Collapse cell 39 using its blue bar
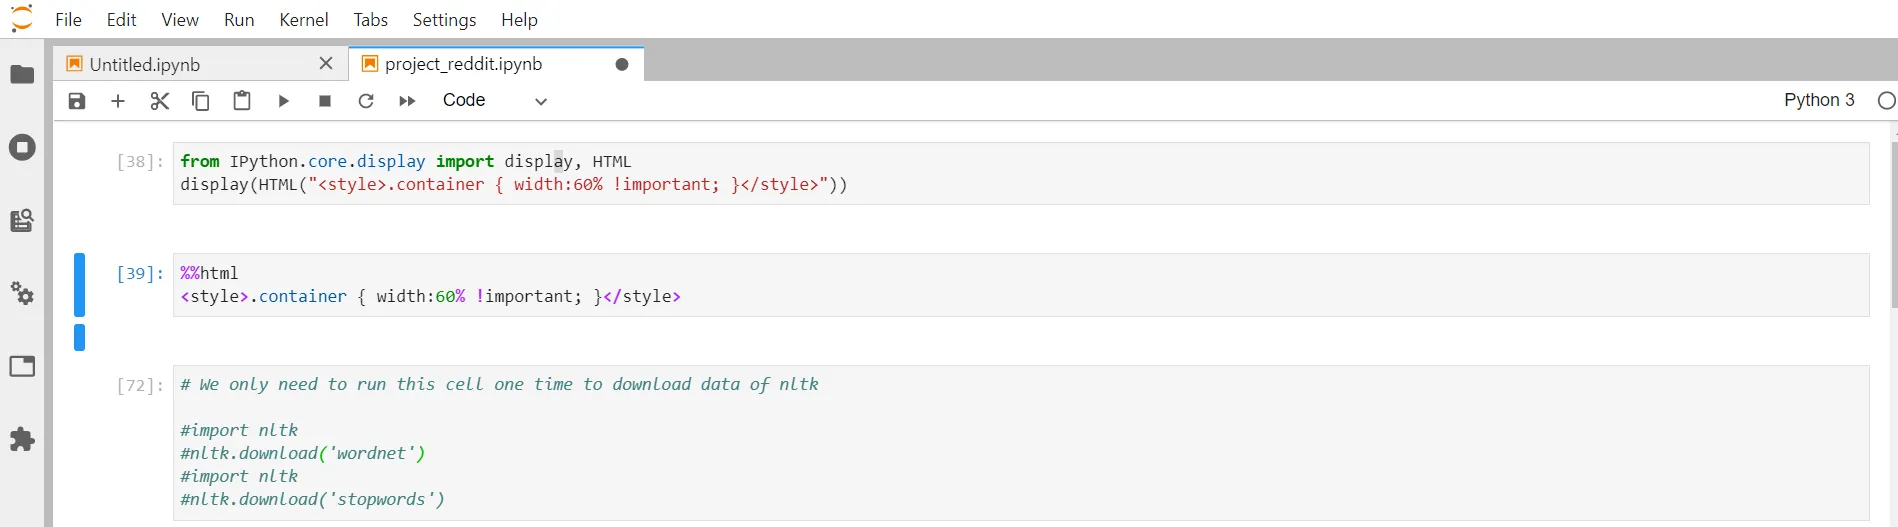 coord(79,285)
